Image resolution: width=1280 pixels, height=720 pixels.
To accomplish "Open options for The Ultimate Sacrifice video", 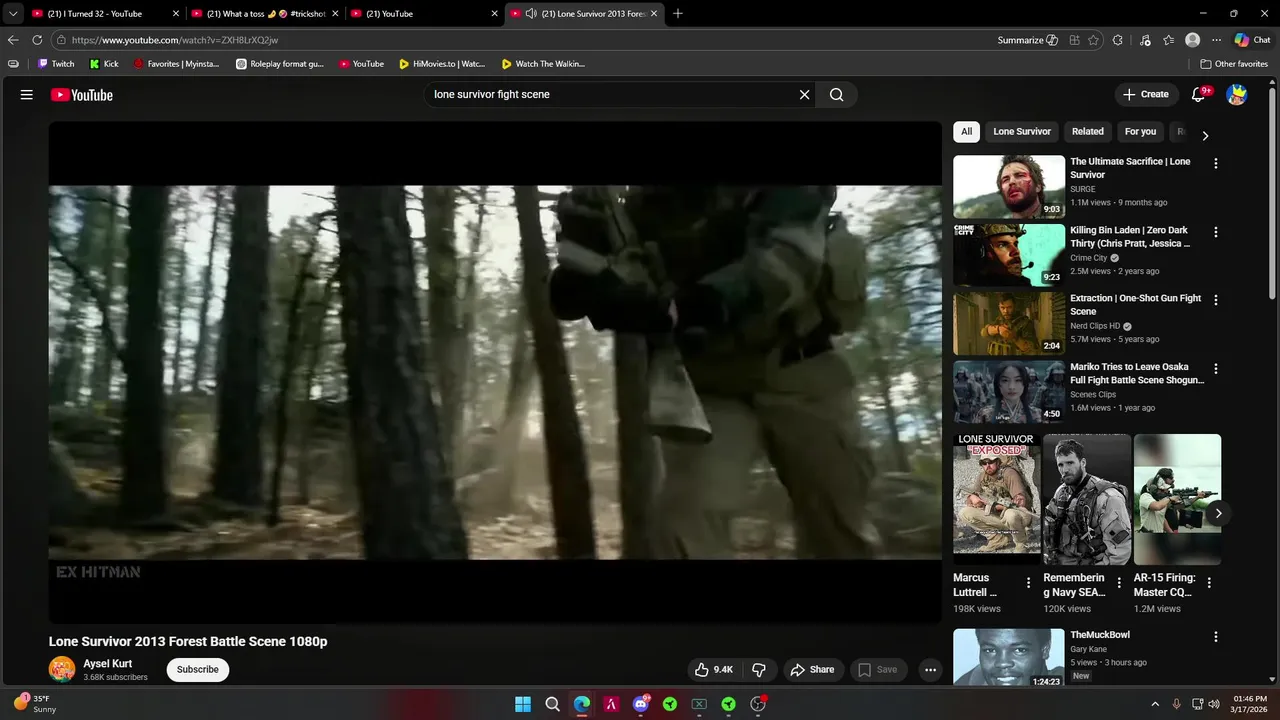I will click(1216, 163).
